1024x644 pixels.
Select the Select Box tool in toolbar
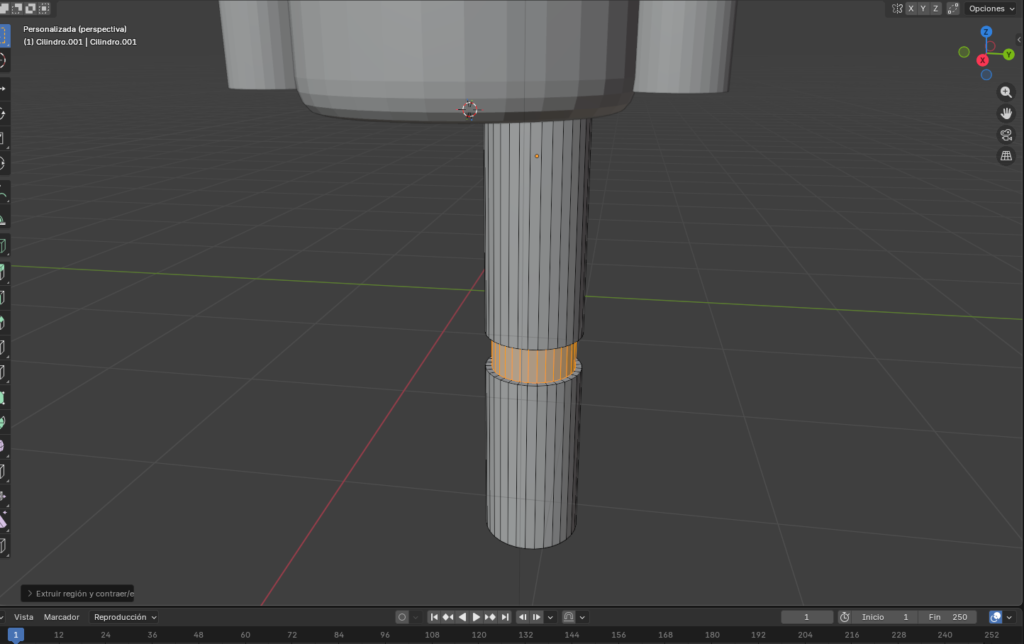(3, 35)
